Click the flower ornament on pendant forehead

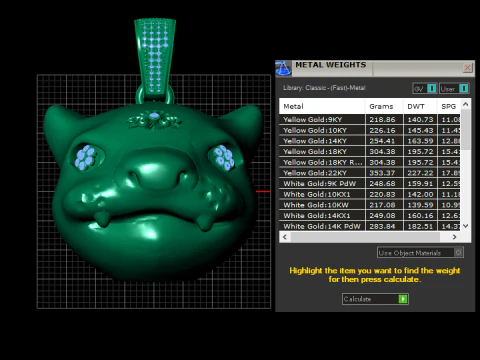(155, 119)
